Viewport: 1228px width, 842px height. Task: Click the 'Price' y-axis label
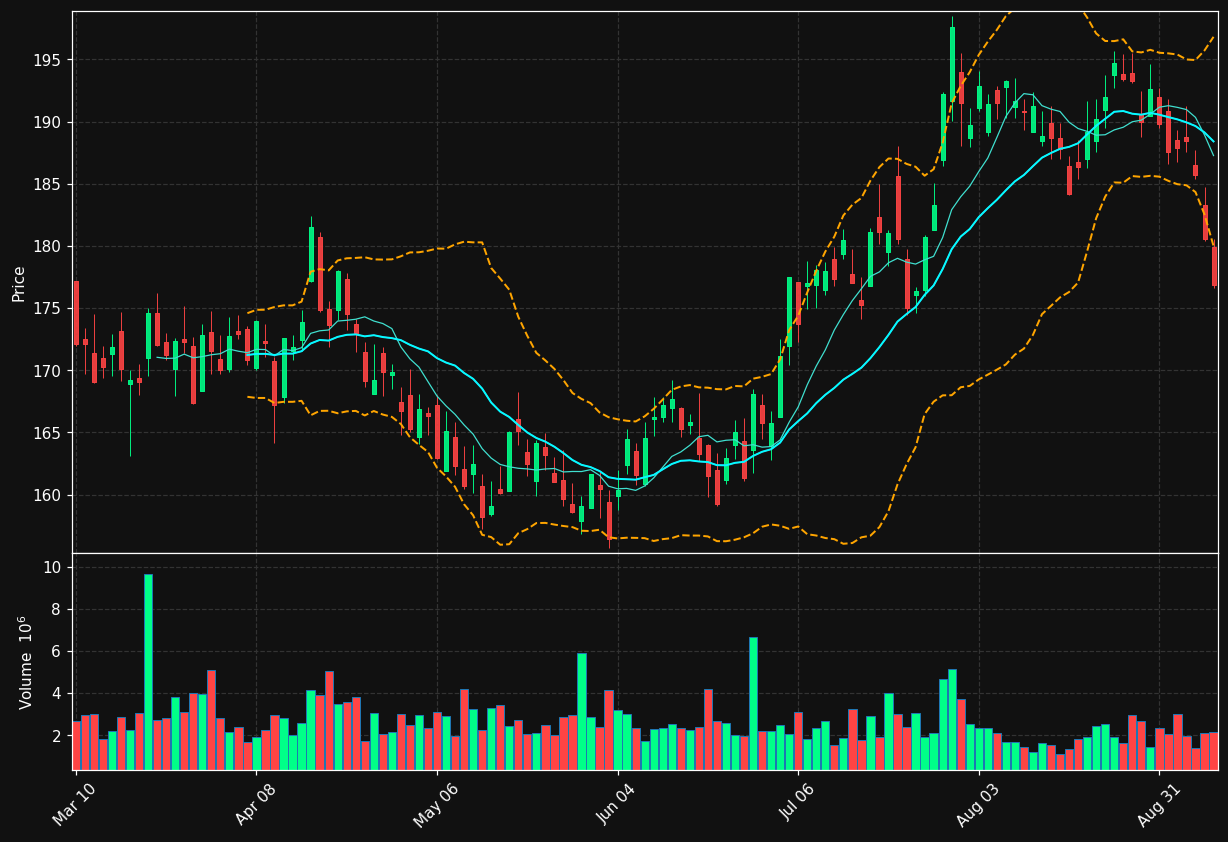(19, 283)
